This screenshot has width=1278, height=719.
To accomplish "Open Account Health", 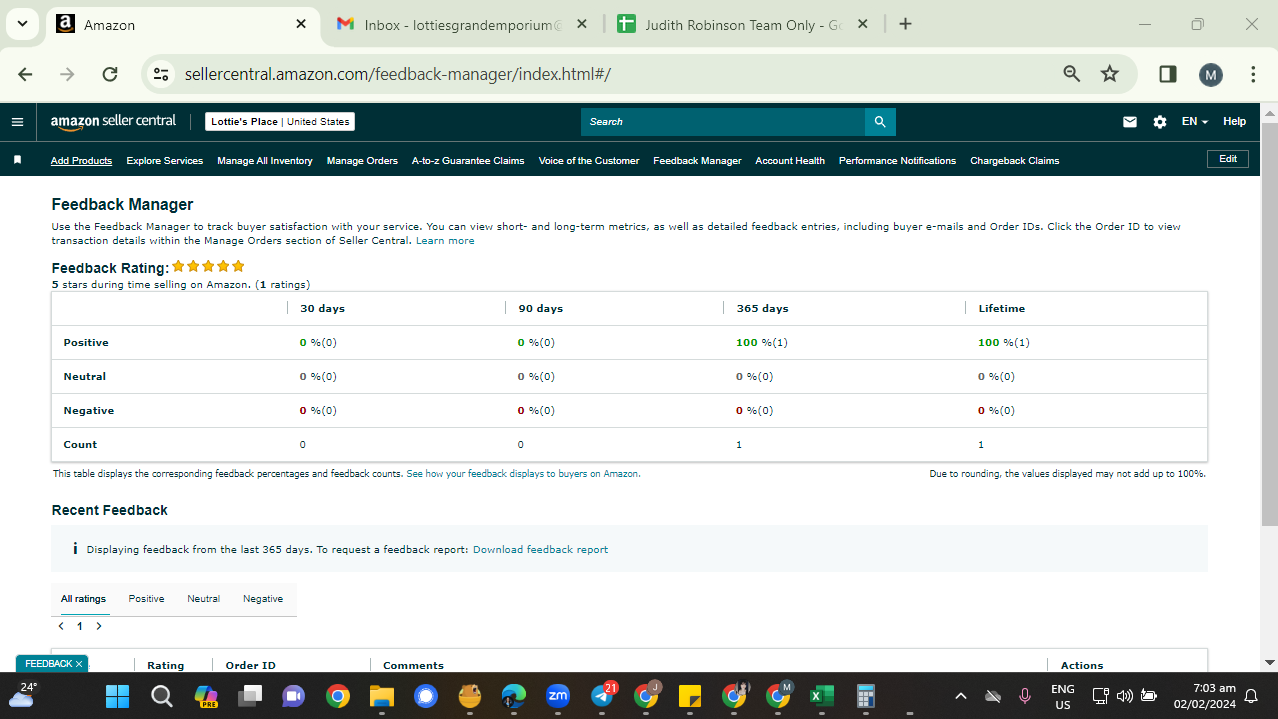I will pyautogui.click(x=790, y=161).
